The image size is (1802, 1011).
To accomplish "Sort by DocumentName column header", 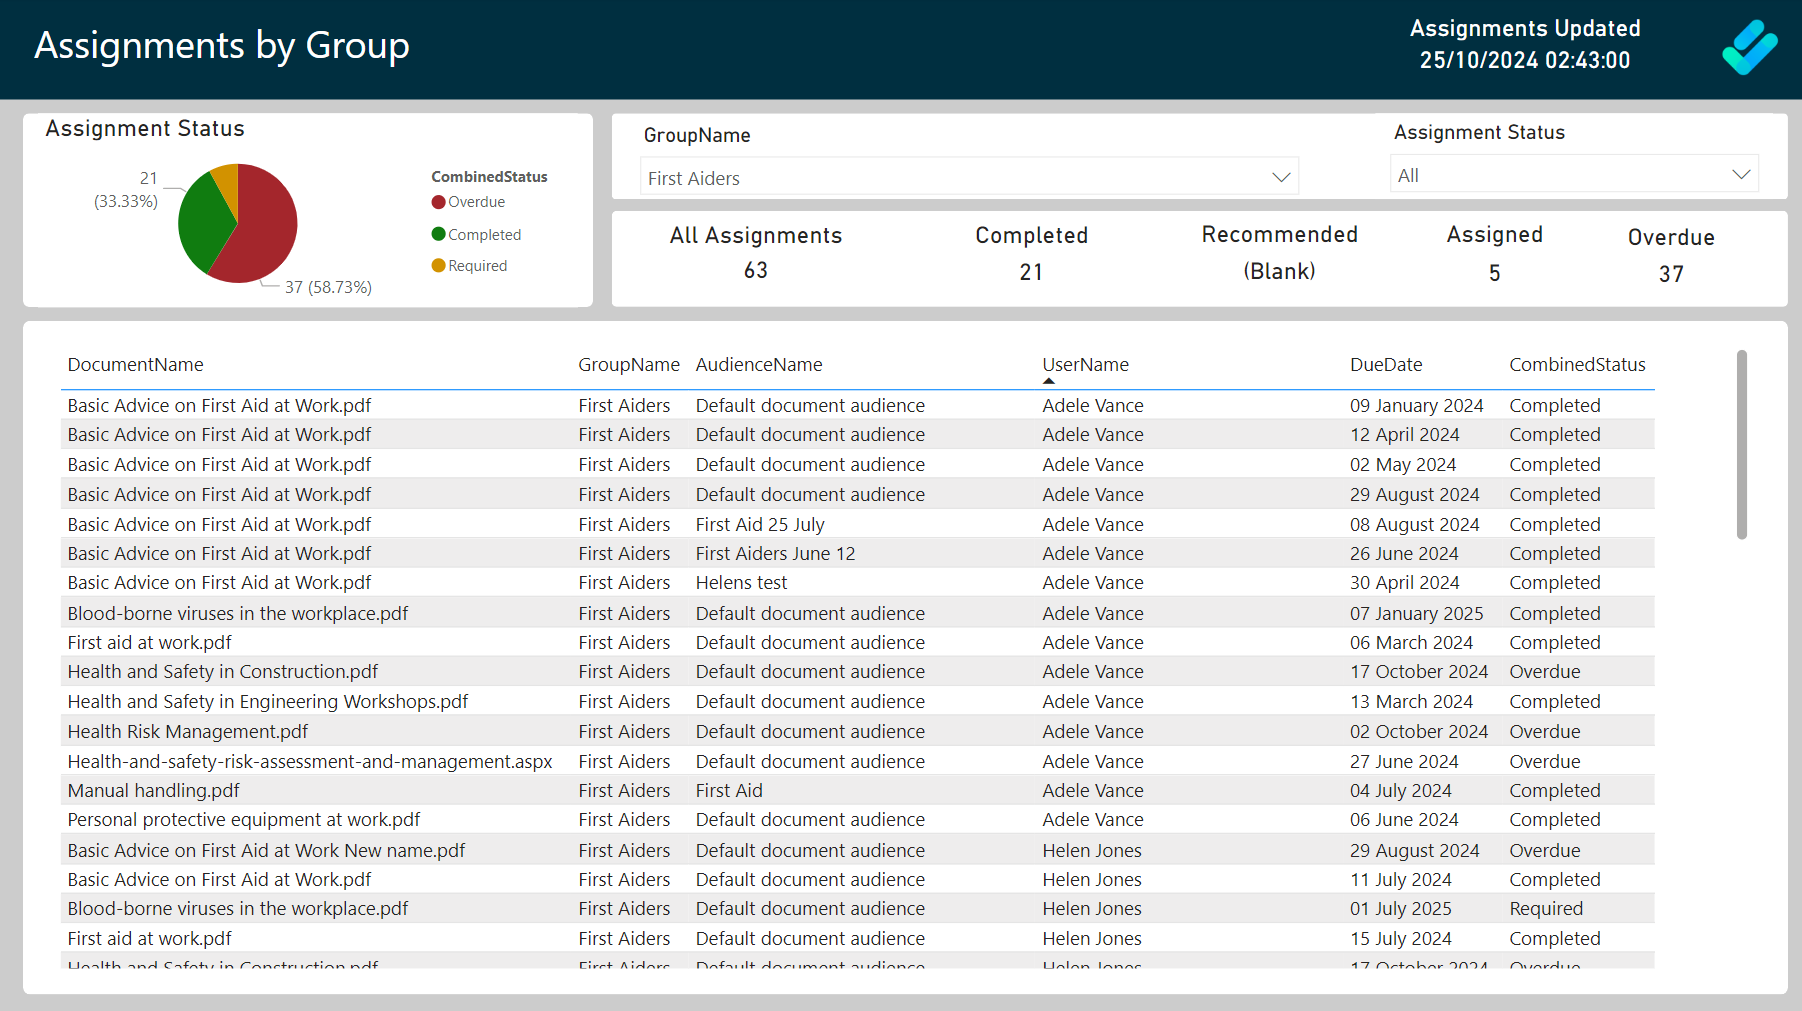I will (135, 365).
